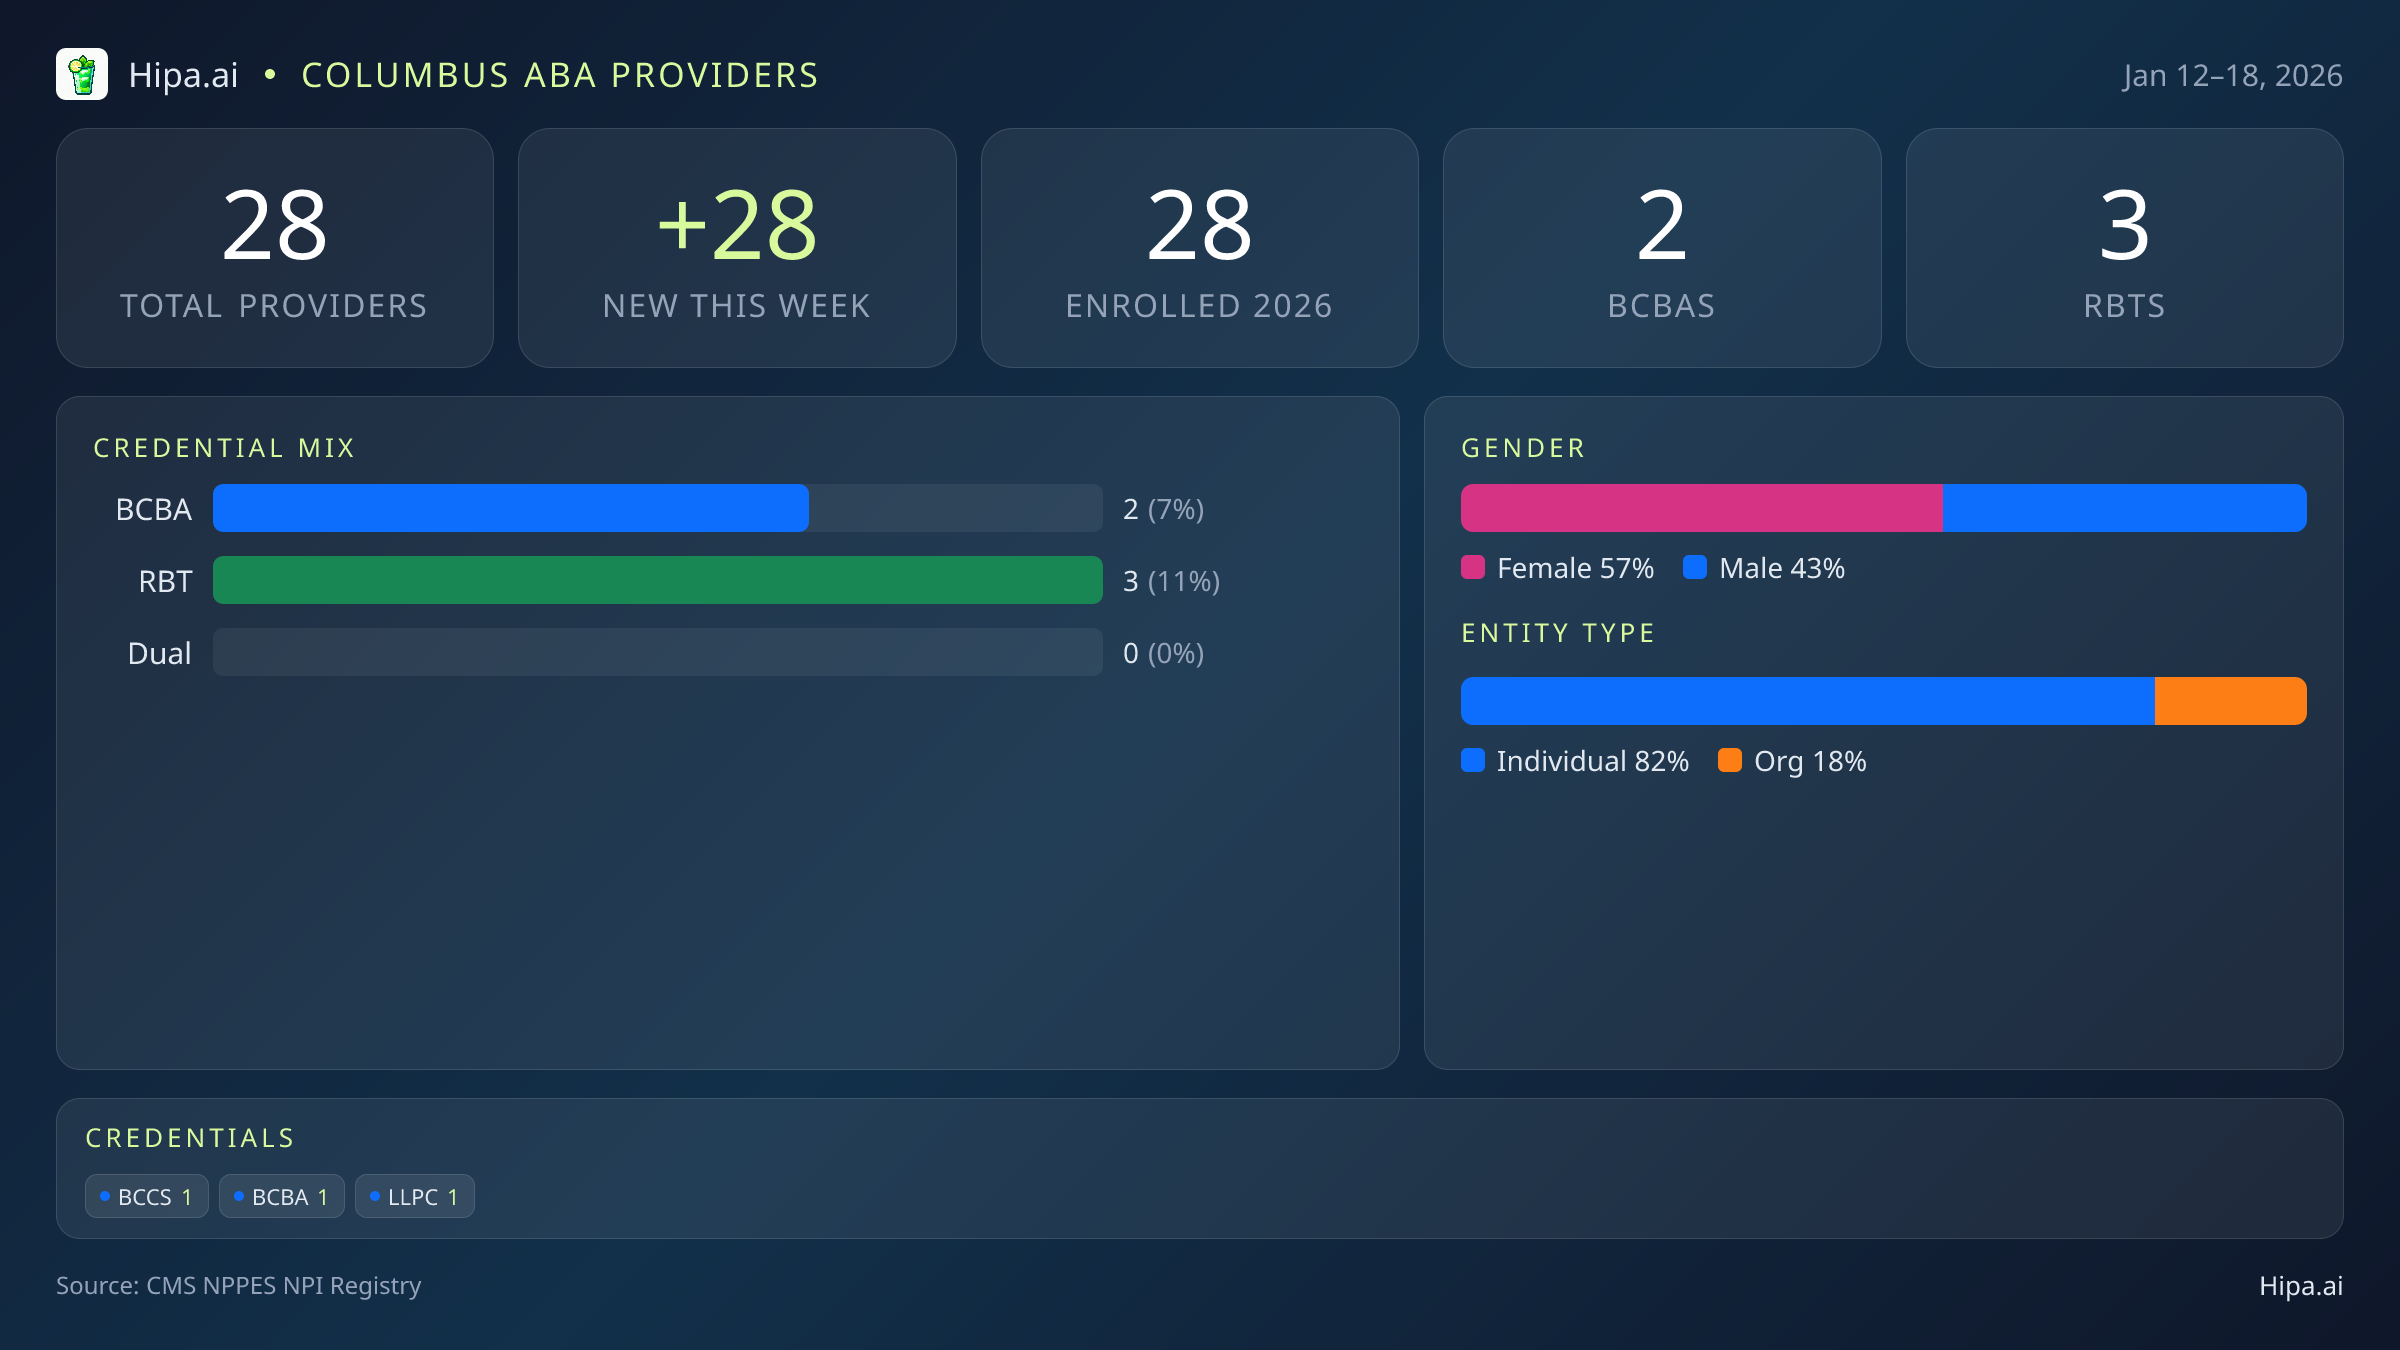Click the blue dot on BCCS chip
This screenshot has width=2400, height=1350.
(106, 1195)
